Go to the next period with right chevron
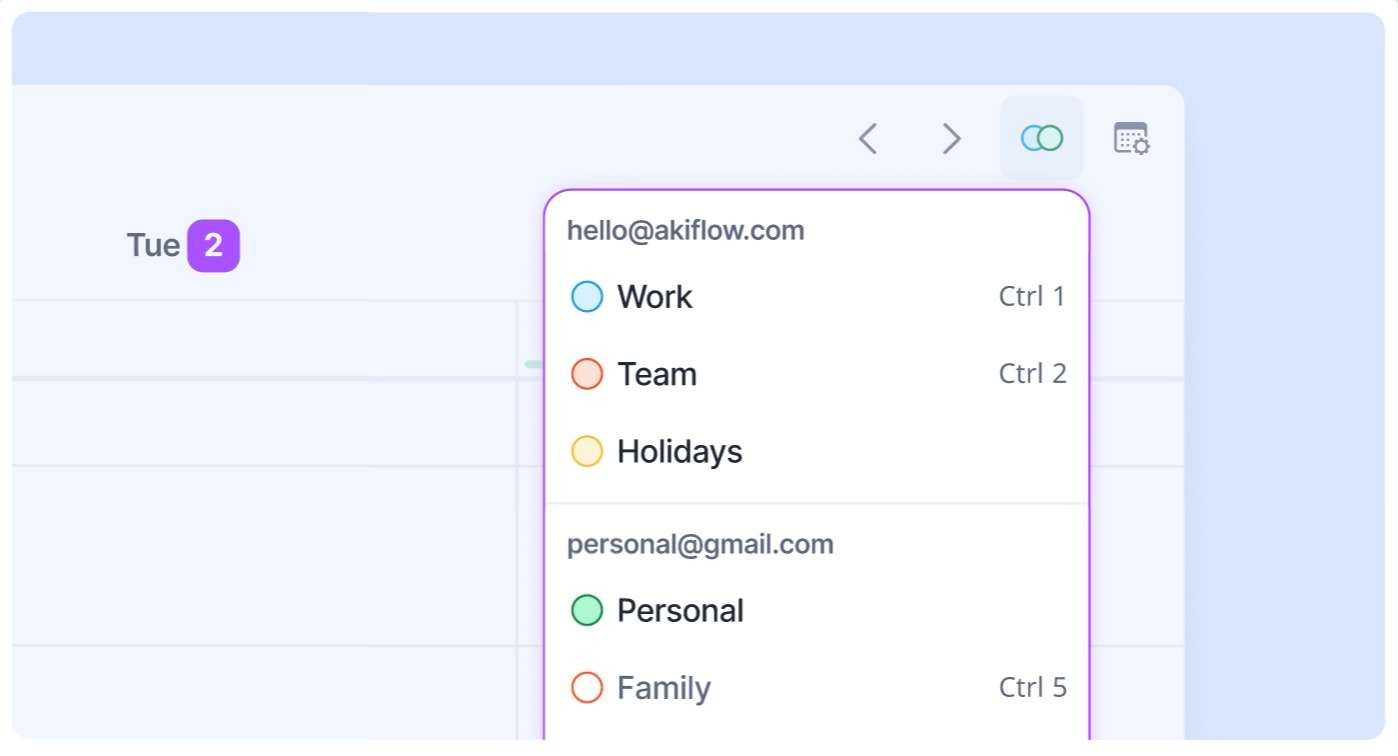 (951, 139)
